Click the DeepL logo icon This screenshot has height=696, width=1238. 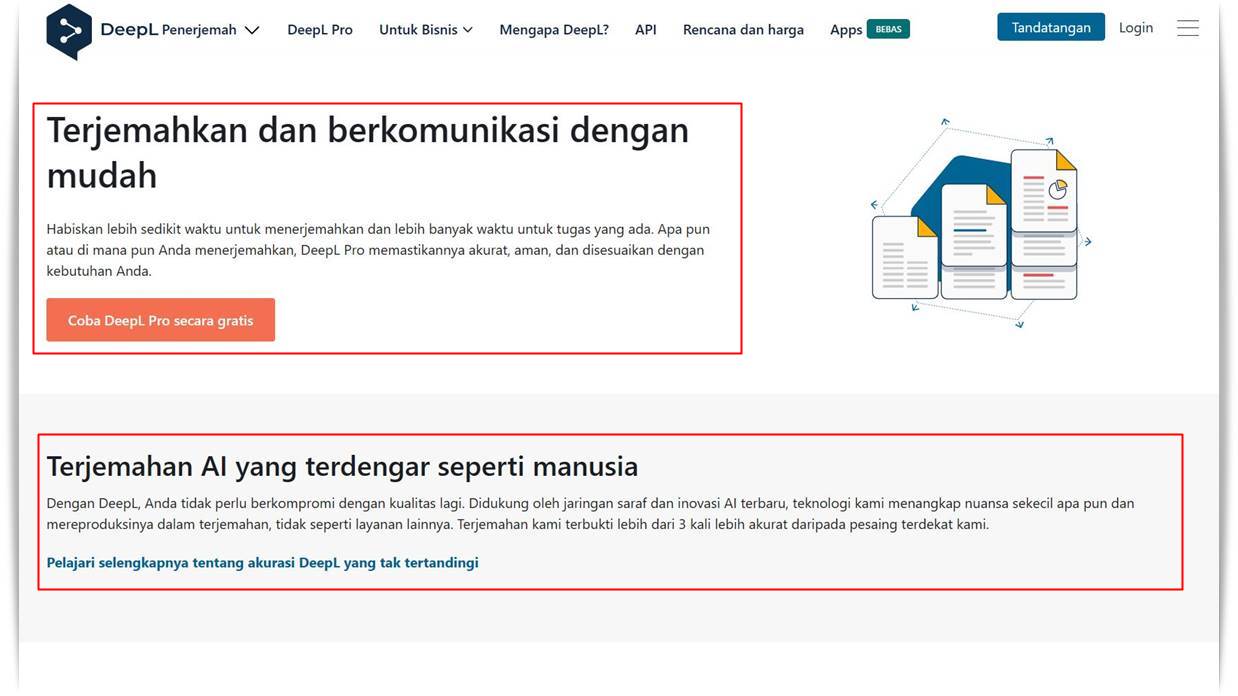pos(69,30)
